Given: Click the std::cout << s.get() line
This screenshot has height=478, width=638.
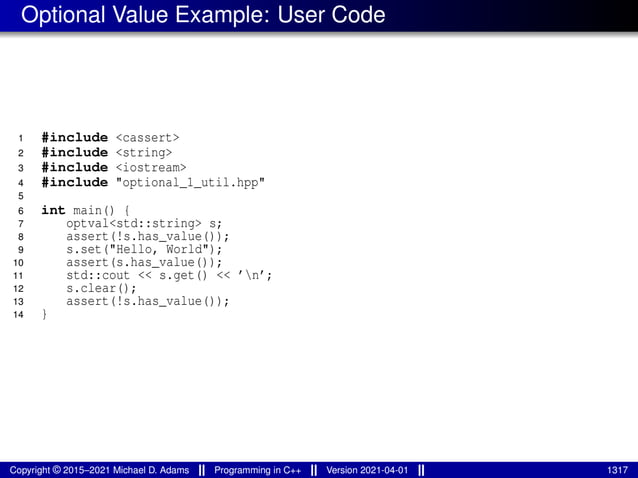Looking at the screenshot, I should point(169,275).
